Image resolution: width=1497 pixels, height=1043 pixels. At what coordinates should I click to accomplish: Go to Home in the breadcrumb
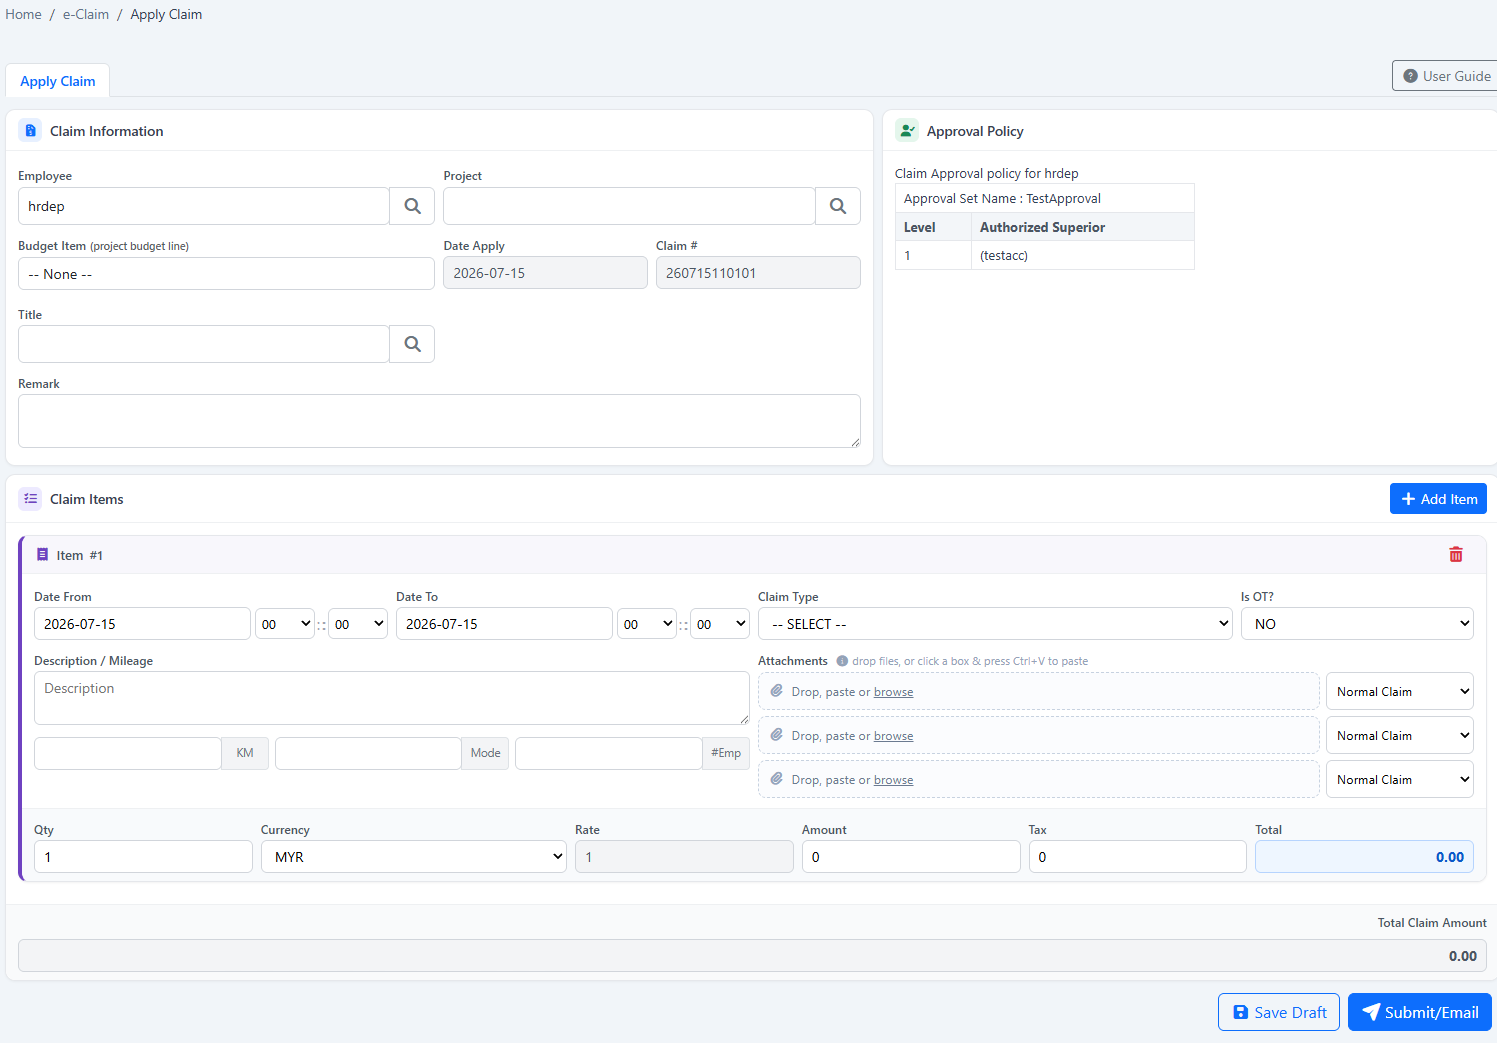tap(24, 14)
